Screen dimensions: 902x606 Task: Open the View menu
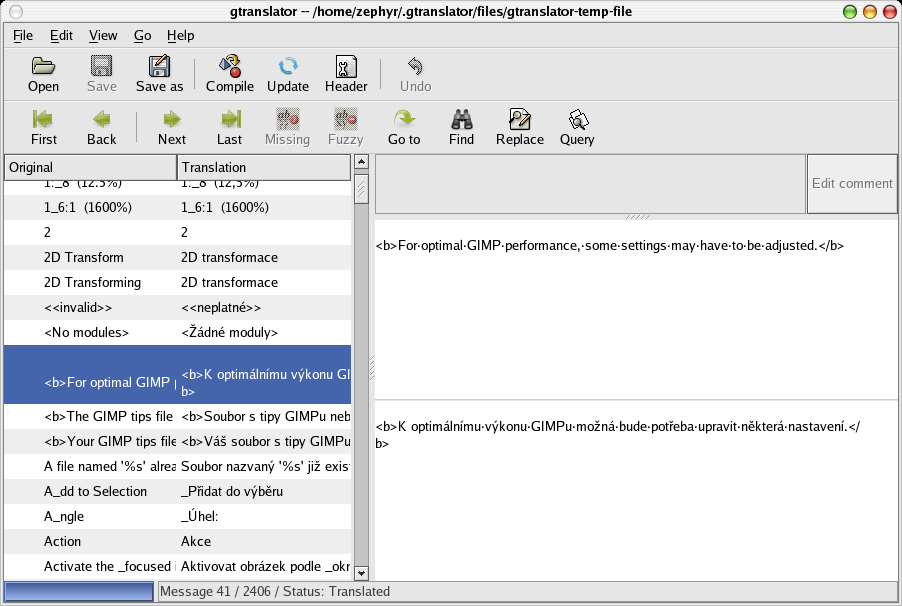(103, 35)
